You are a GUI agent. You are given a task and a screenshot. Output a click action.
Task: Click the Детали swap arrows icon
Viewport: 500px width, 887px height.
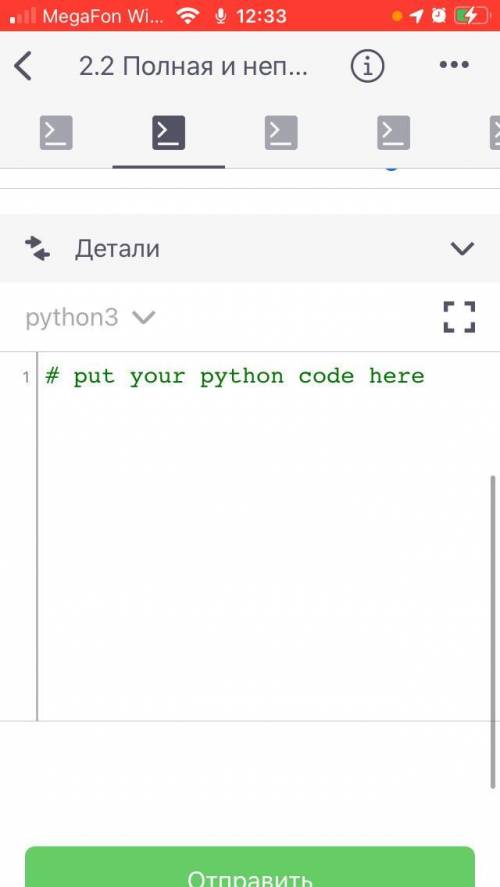coord(37,248)
